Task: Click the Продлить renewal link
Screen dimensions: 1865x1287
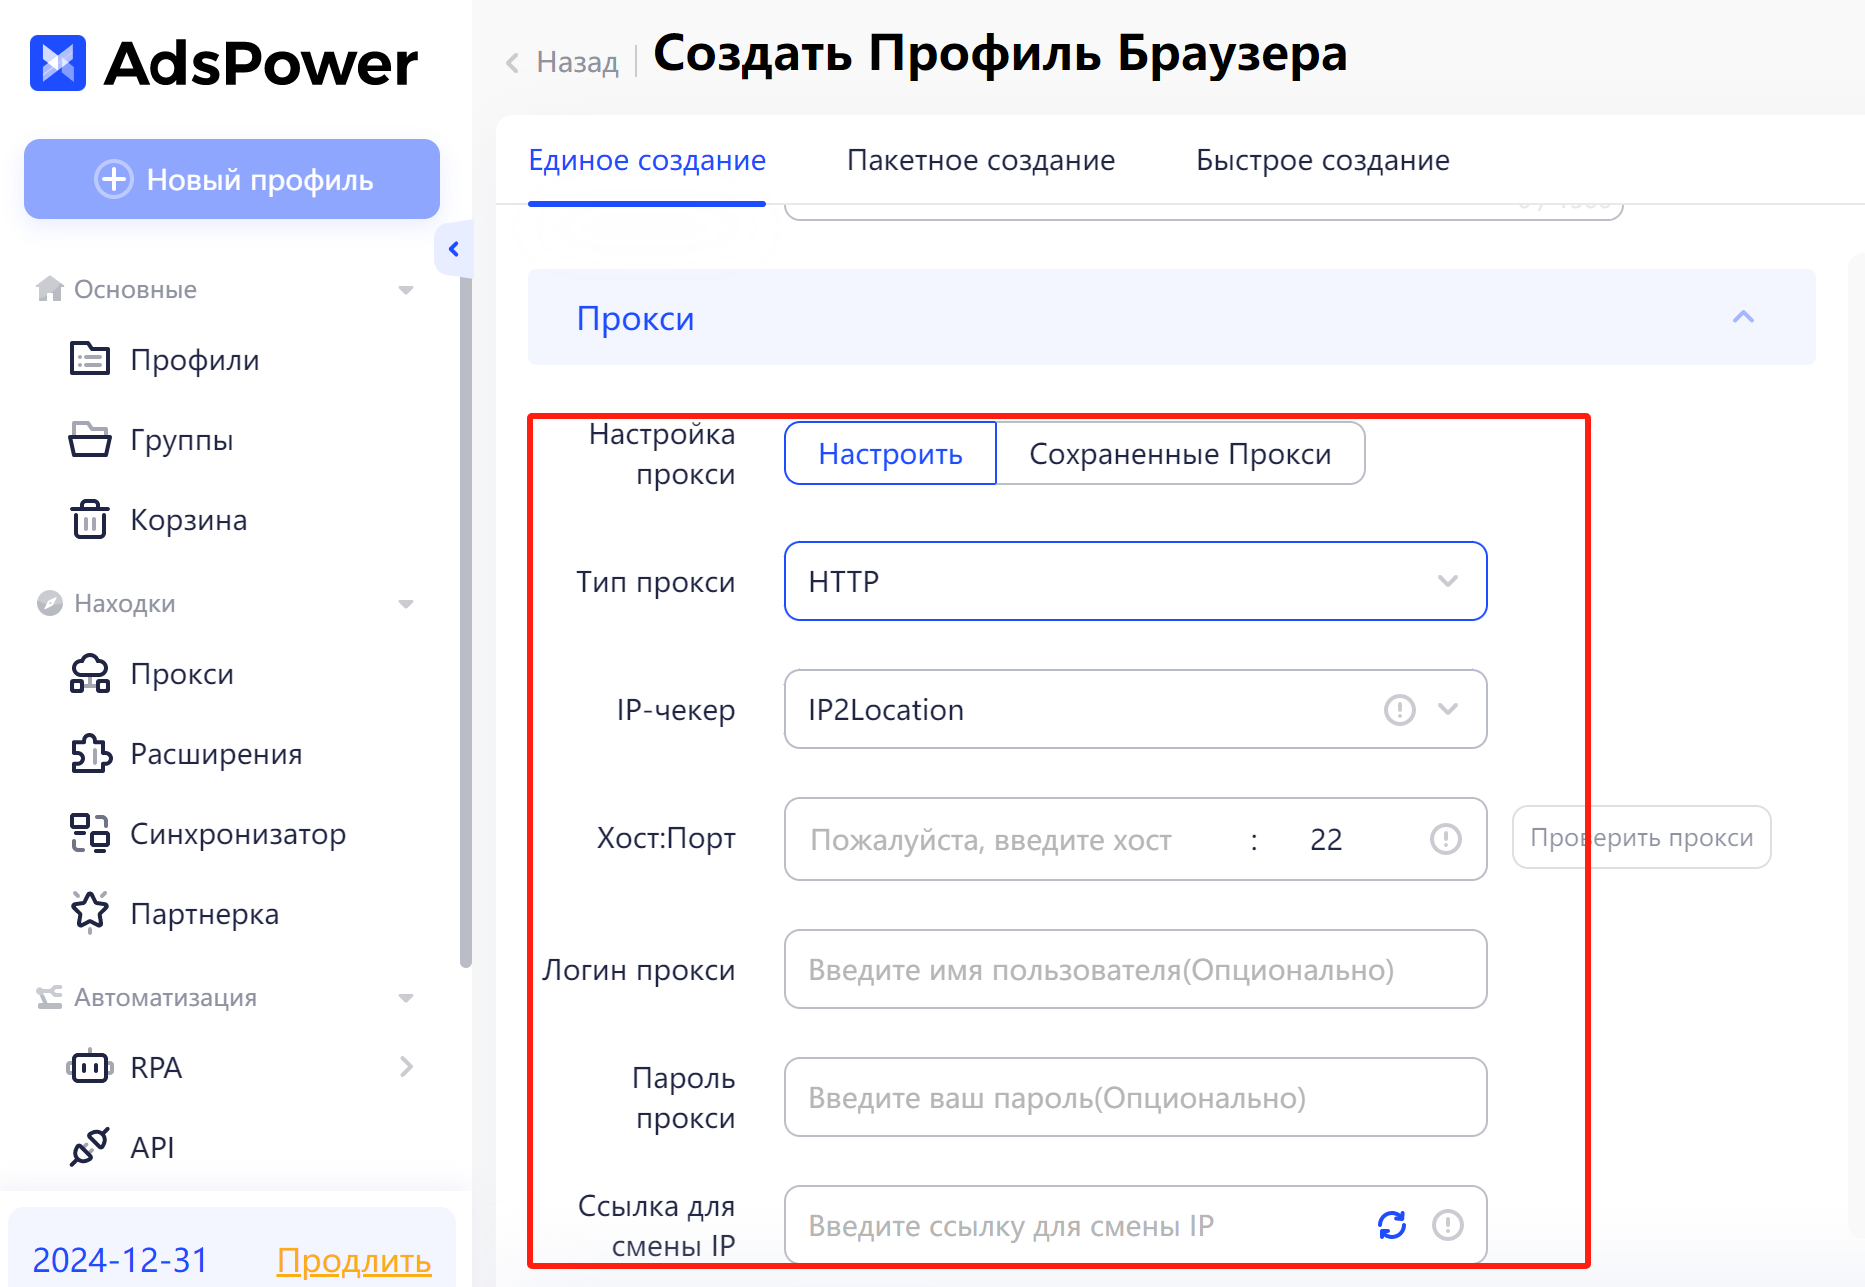Action: click(x=354, y=1261)
